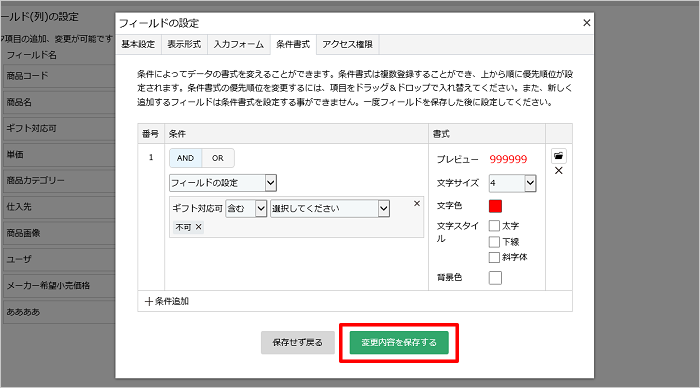Viewport: 700px width, 388px height.
Task: Click the 書式 column header
Action: [487, 134]
